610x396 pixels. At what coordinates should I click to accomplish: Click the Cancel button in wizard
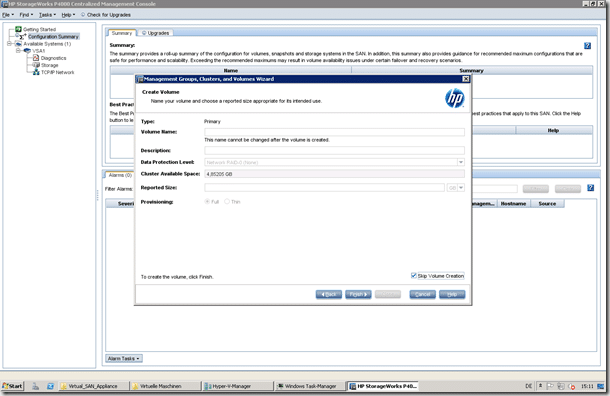(x=422, y=294)
